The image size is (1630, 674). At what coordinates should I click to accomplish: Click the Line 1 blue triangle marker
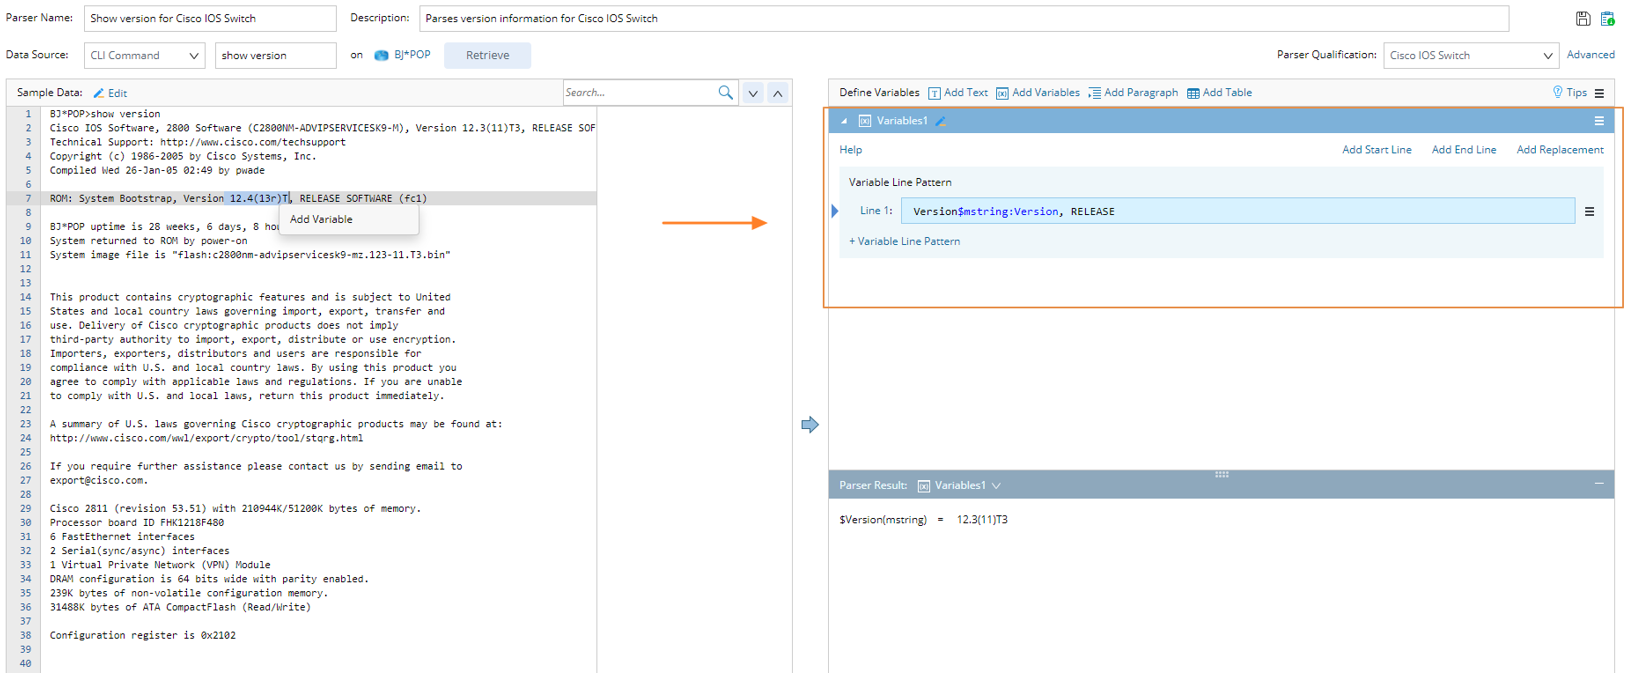(x=835, y=211)
